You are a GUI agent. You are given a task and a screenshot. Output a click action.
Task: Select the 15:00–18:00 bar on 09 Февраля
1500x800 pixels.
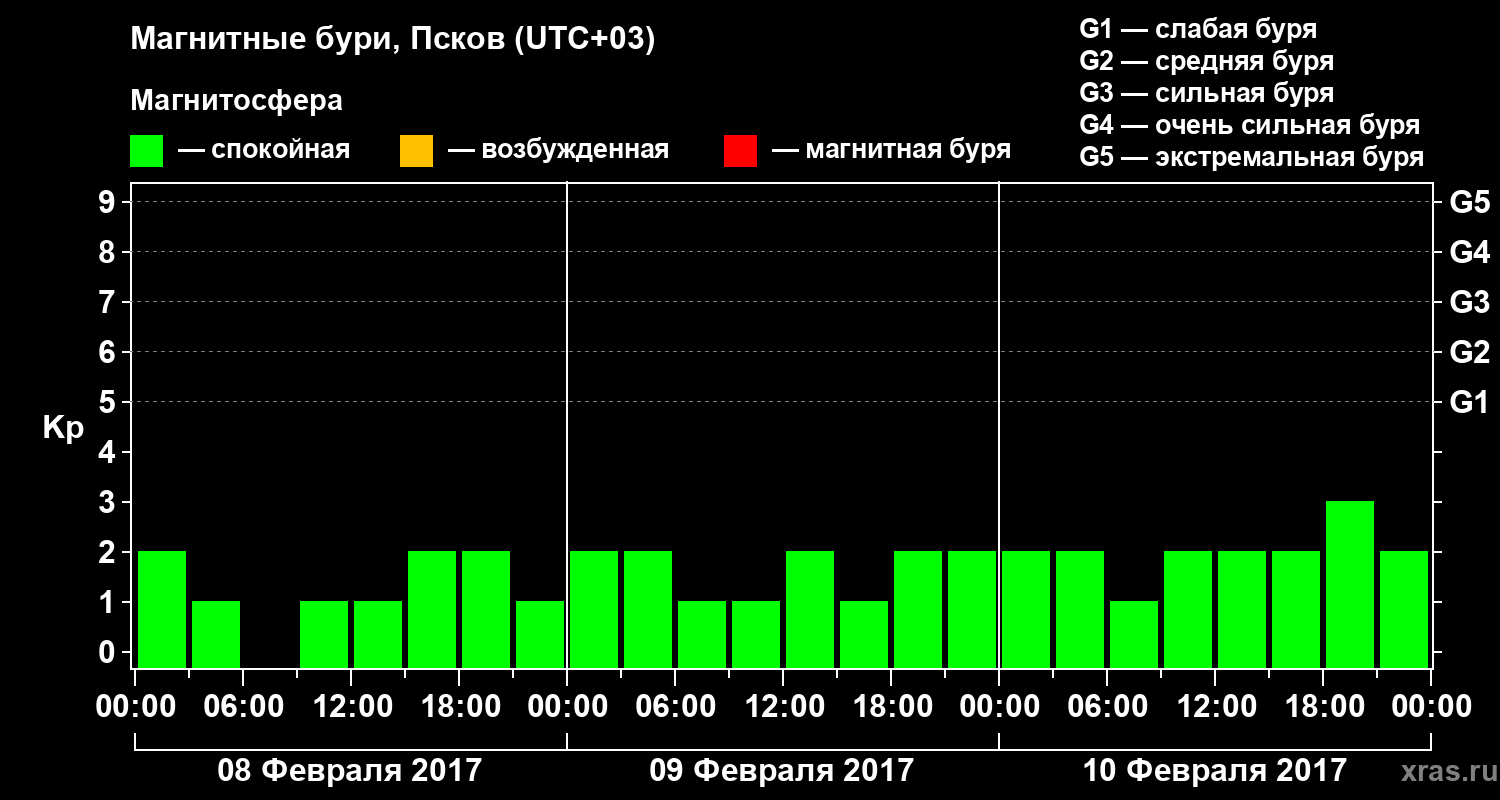pyautogui.click(x=864, y=634)
